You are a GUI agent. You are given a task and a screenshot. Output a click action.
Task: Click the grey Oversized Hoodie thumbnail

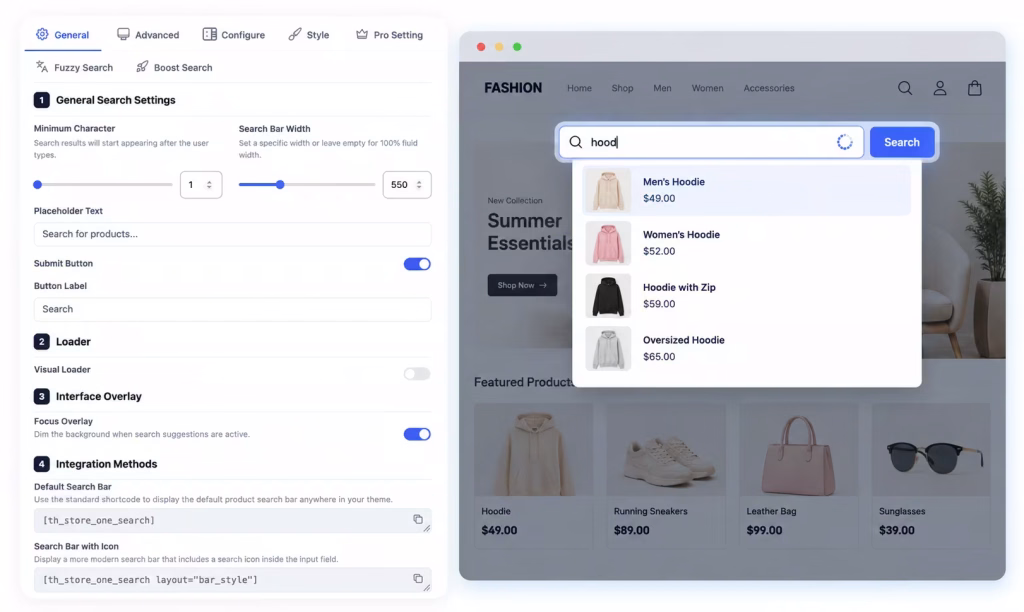(x=608, y=349)
